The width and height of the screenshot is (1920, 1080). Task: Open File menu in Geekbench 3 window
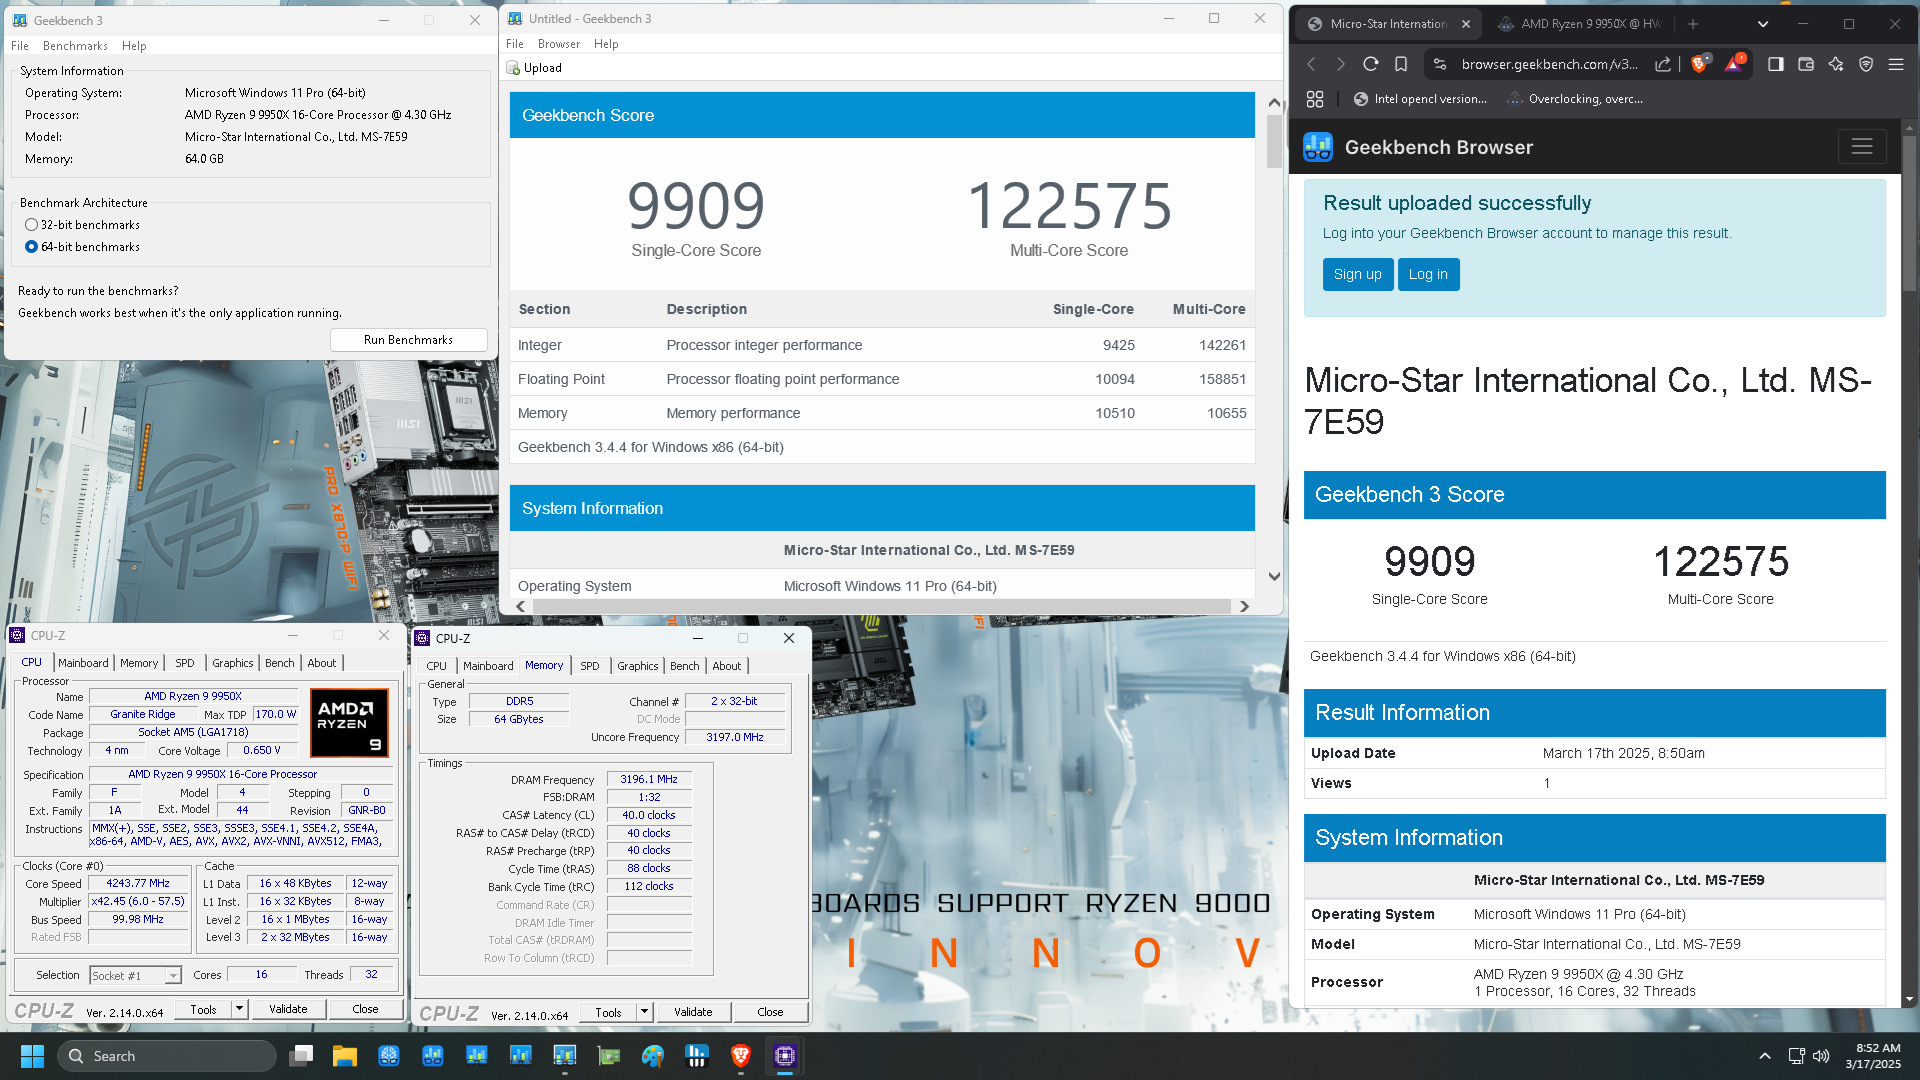20,46
